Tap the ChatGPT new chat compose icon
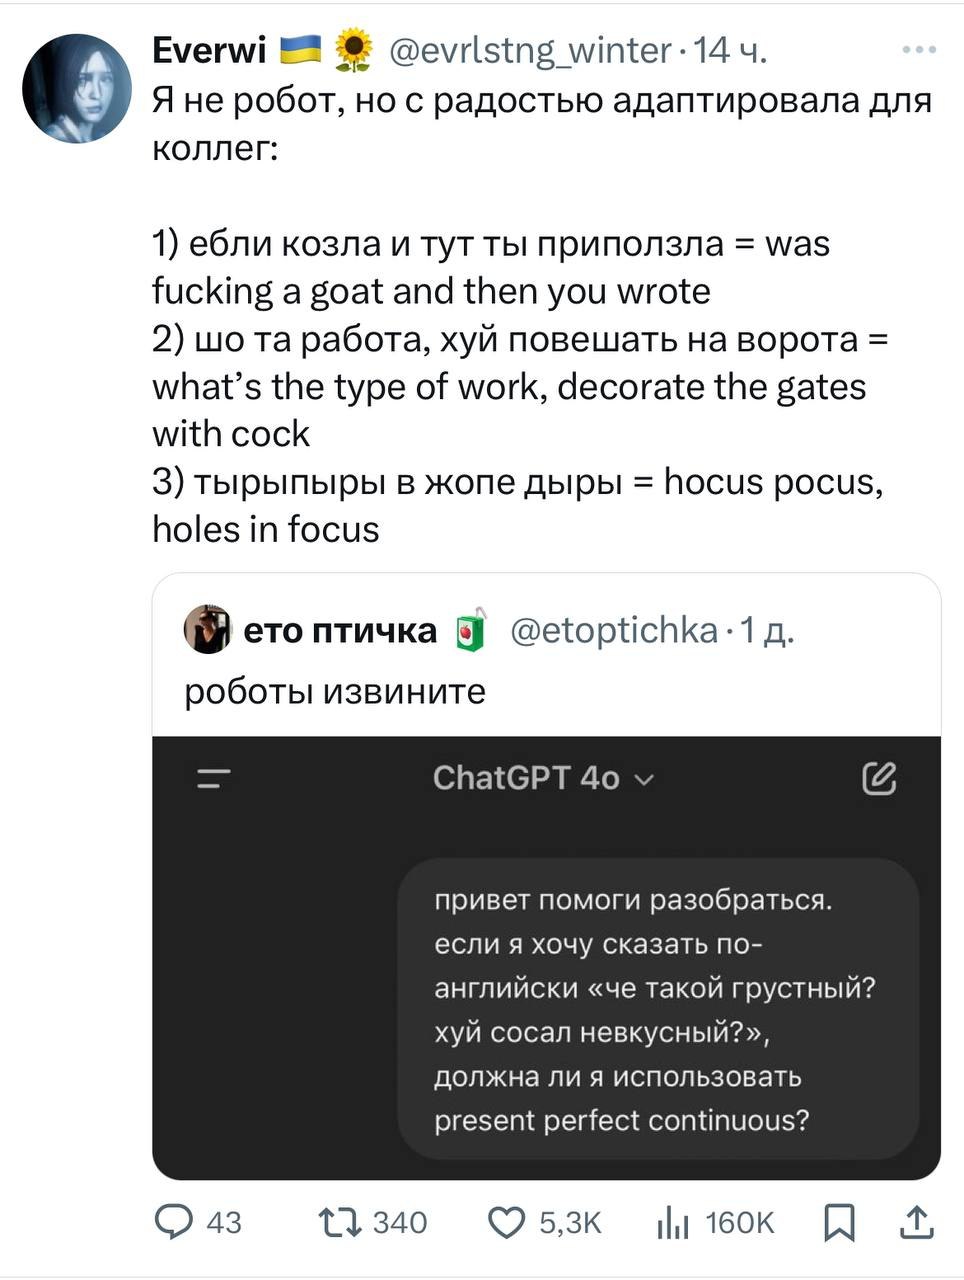Screen dimensions: 964x1280 coord(879,778)
